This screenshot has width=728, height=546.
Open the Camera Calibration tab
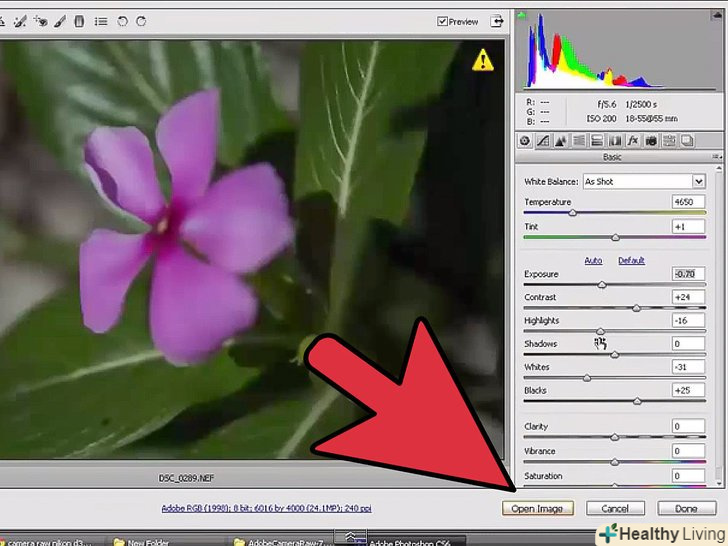(651, 141)
